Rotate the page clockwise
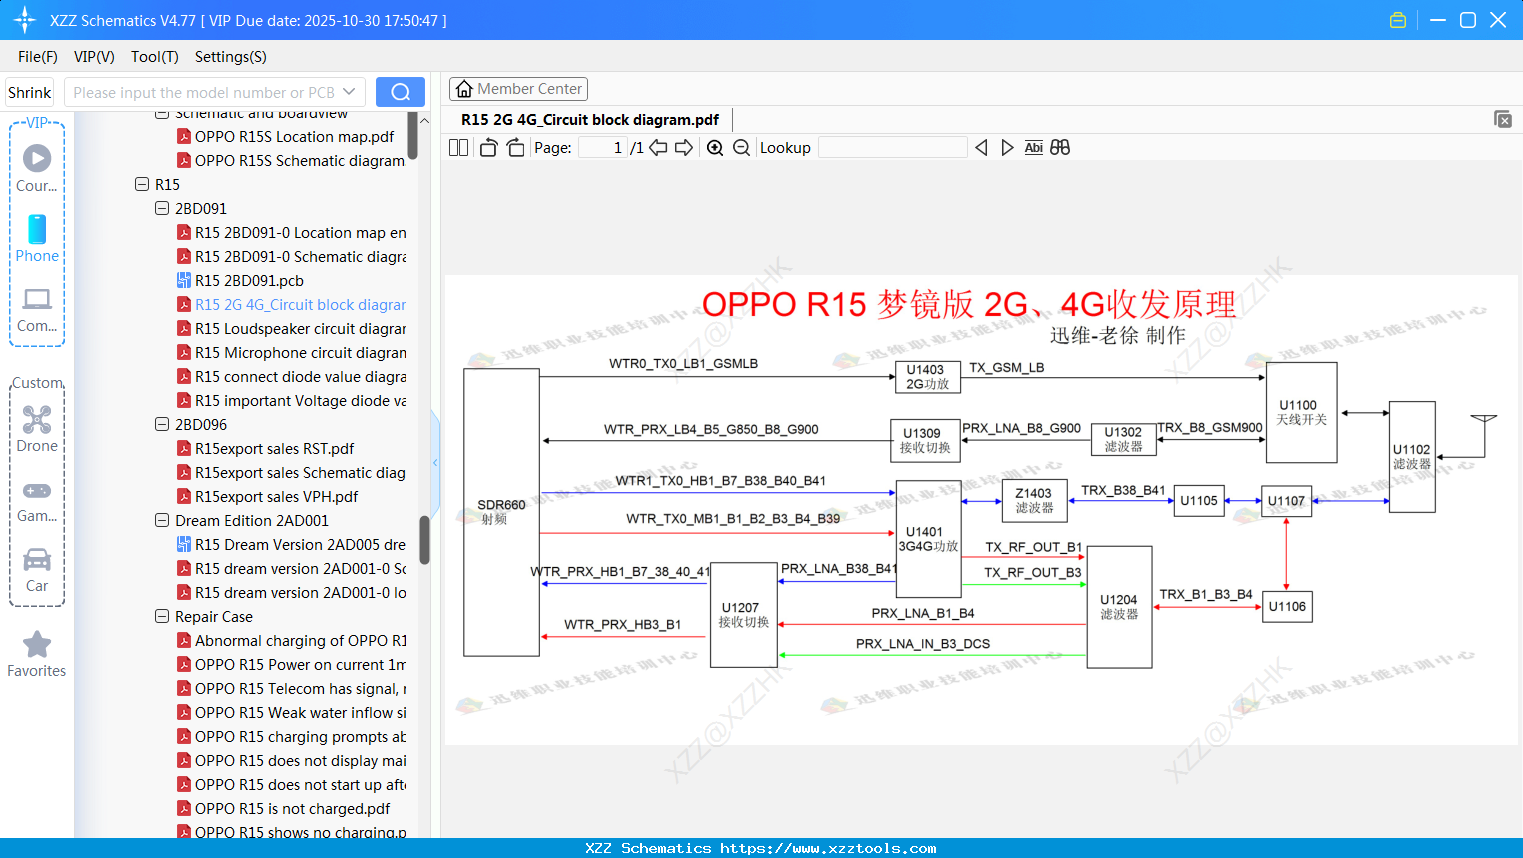The width and height of the screenshot is (1523, 858). (514, 147)
